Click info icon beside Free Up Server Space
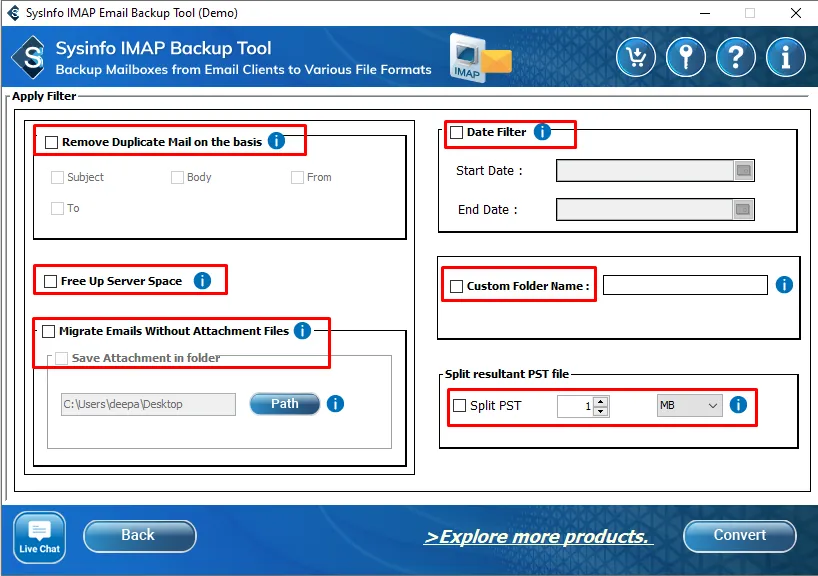Screen dimensions: 818x576 click(202, 281)
